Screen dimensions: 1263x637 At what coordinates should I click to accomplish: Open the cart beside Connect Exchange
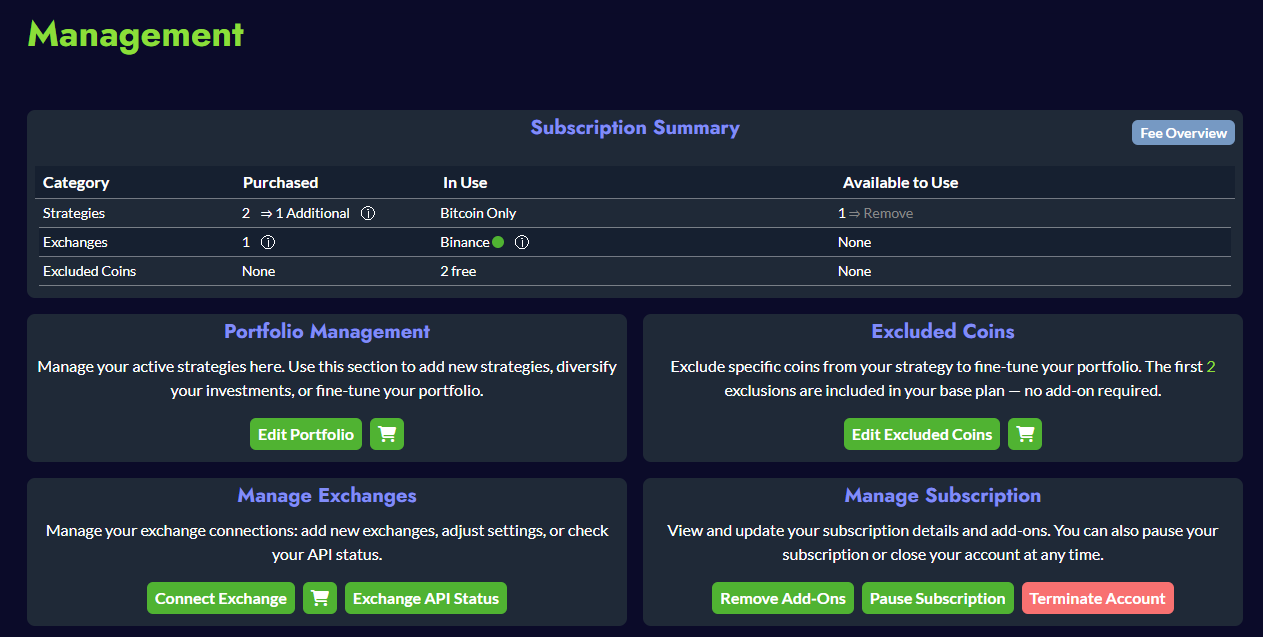tap(320, 598)
